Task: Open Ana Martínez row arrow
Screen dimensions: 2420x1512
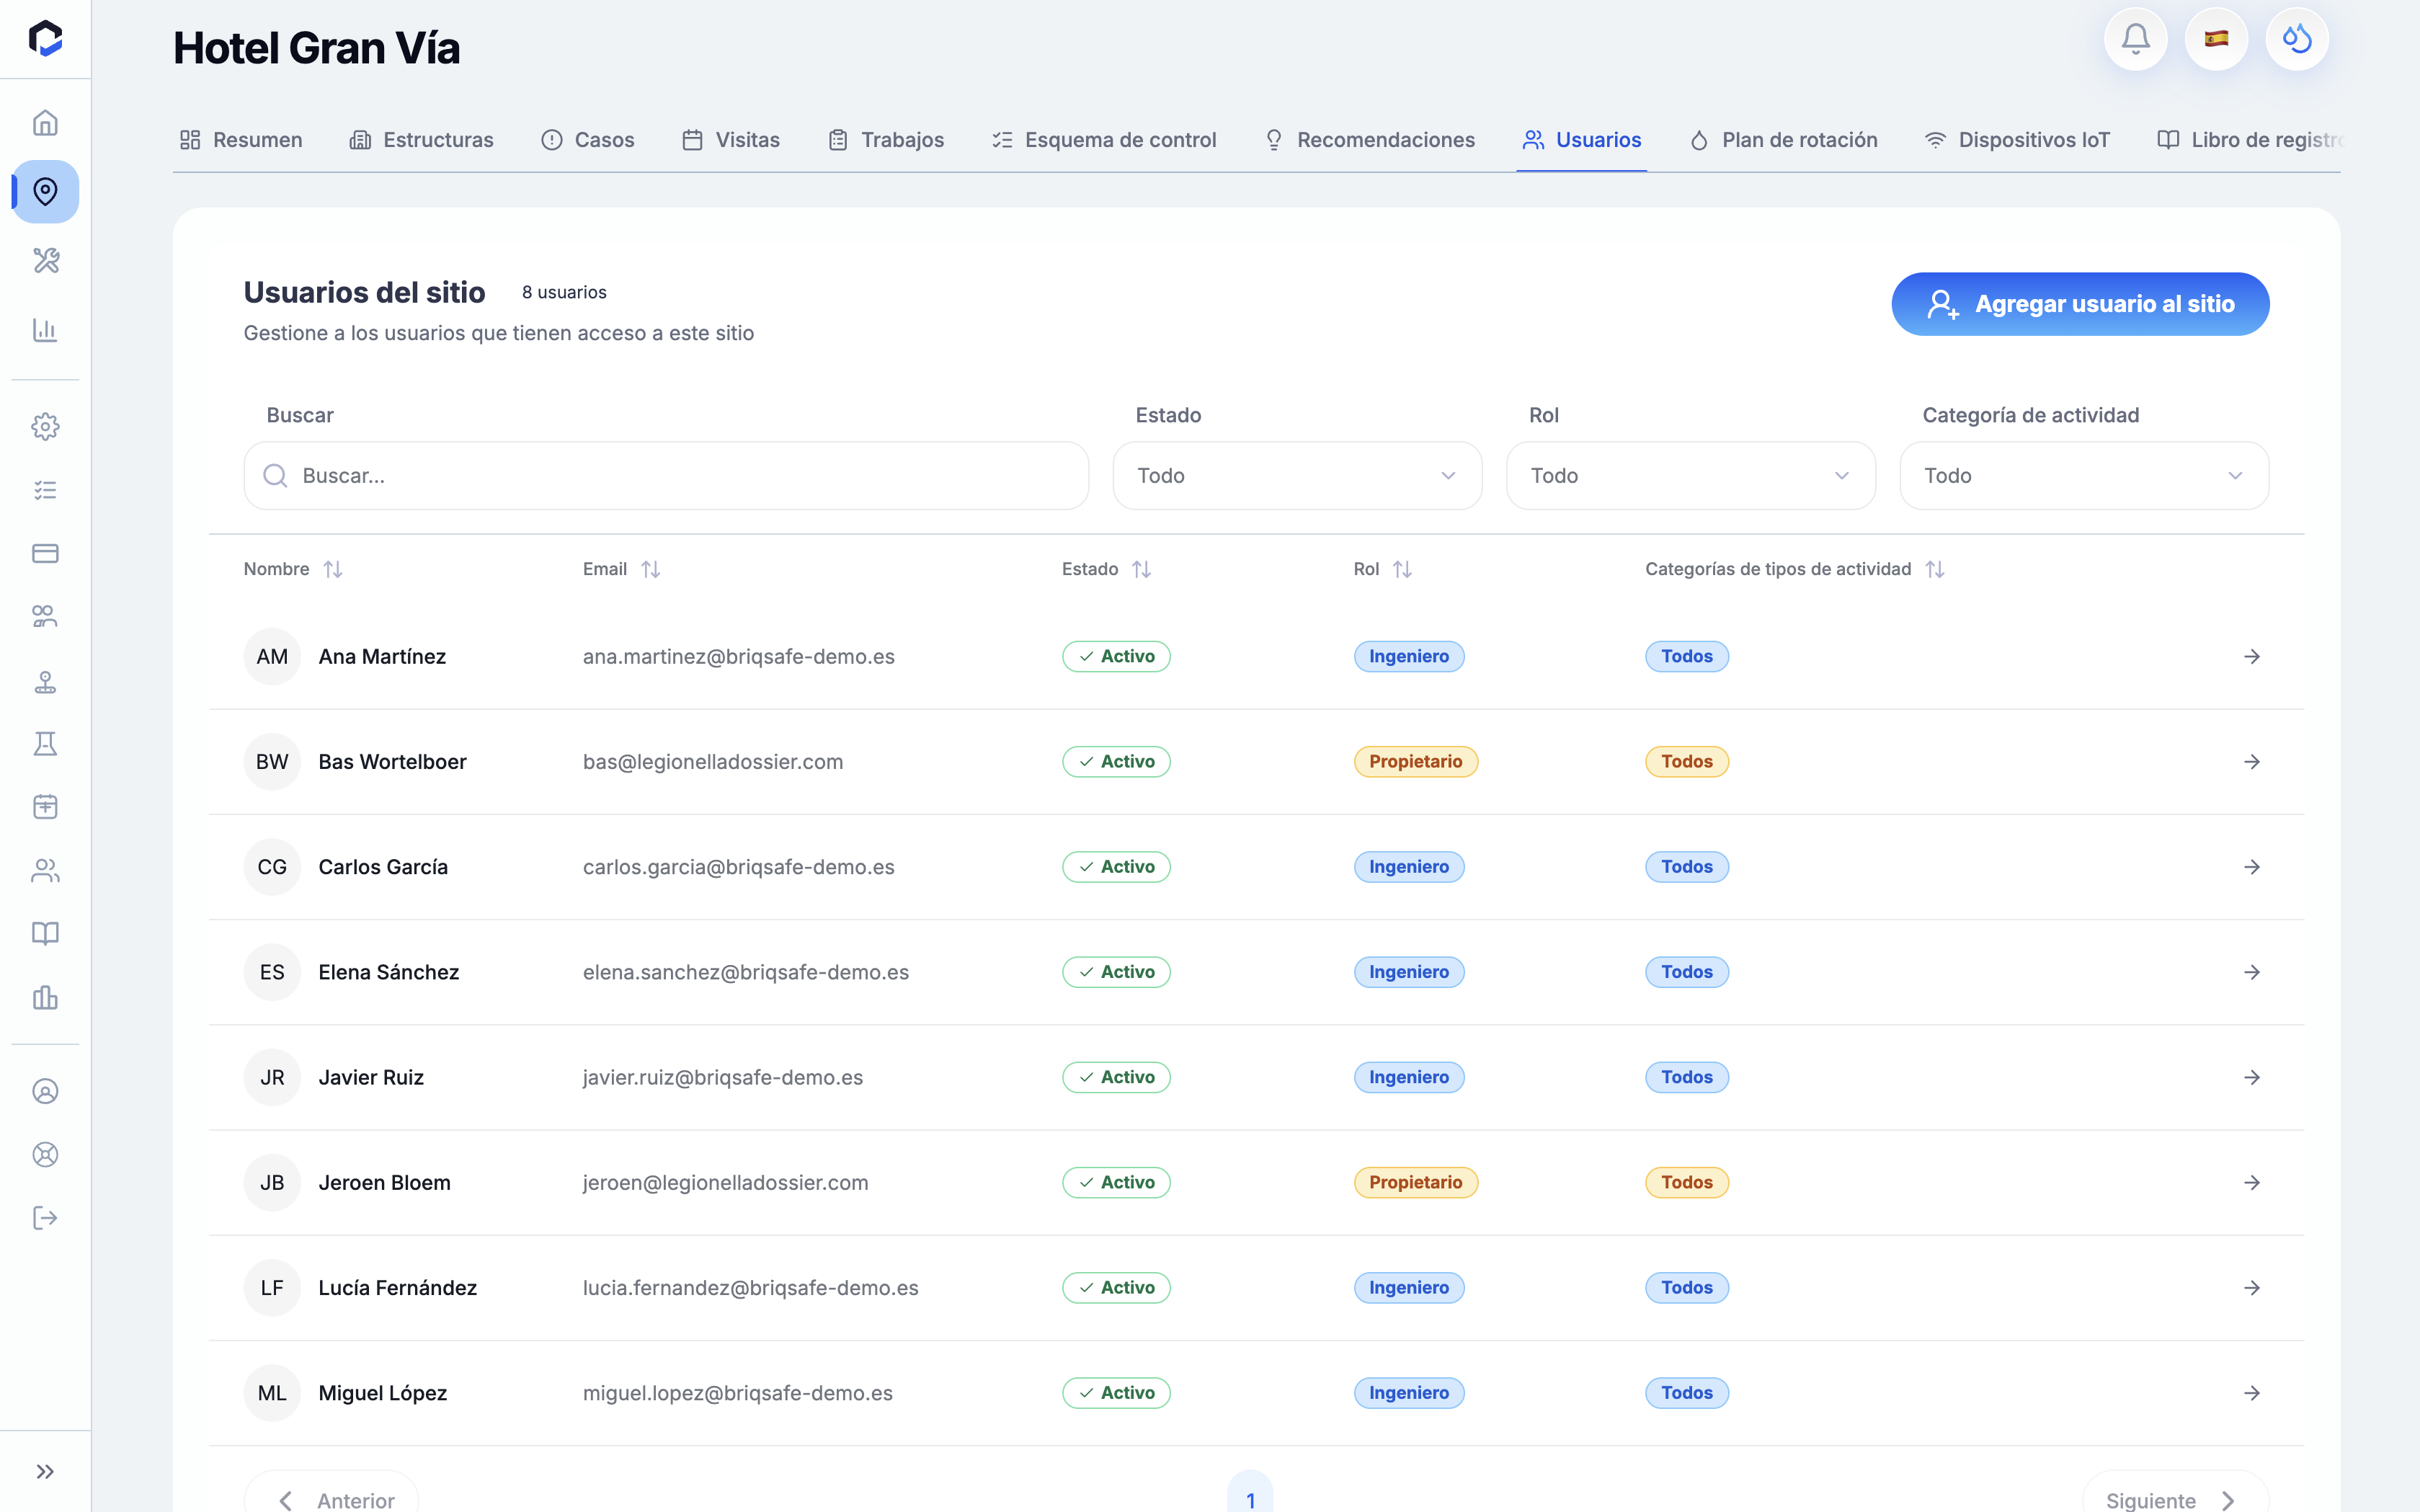Action: pos(2252,657)
